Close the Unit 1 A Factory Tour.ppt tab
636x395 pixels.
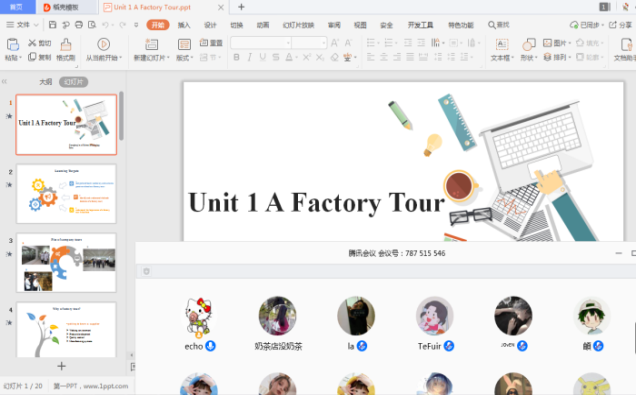tap(221, 7)
